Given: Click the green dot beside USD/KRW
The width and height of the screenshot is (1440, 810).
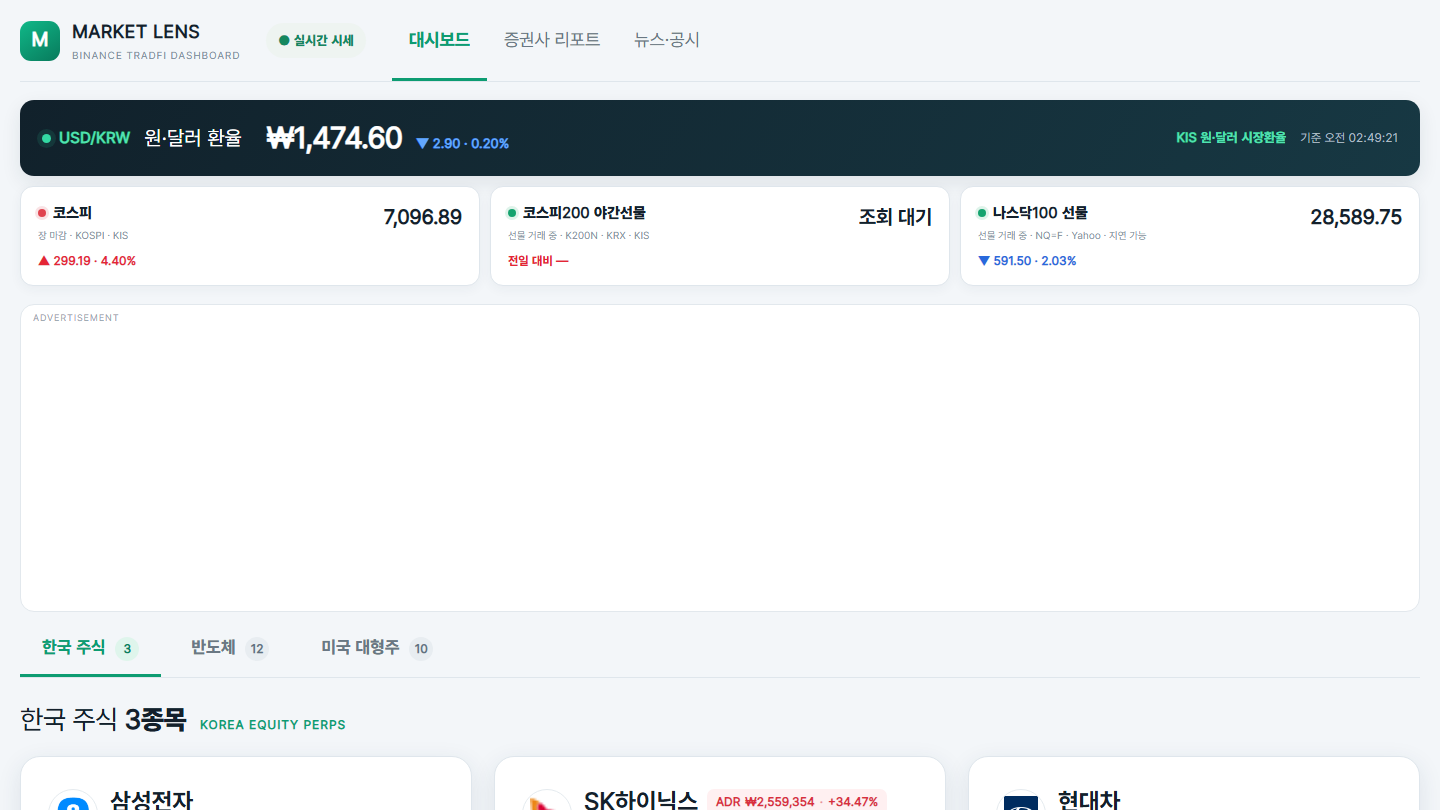Looking at the screenshot, I should (x=46, y=138).
